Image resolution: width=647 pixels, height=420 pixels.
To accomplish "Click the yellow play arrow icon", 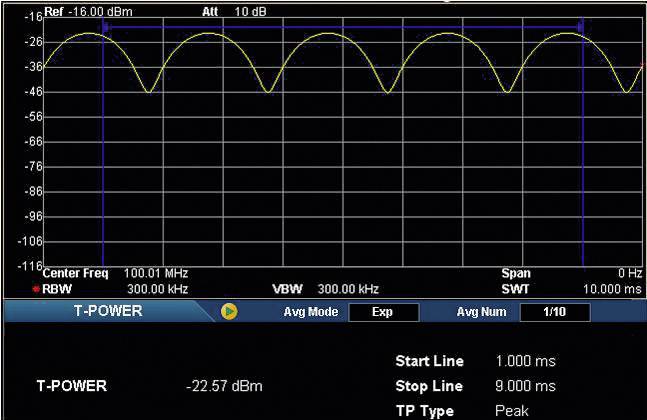I will 229,311.
